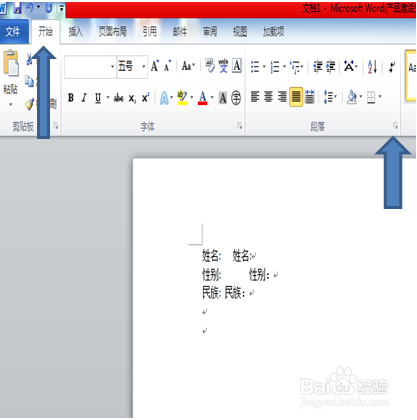This screenshot has width=417, height=420.
Task: Toggle Underline formatting
Action: click(98, 98)
